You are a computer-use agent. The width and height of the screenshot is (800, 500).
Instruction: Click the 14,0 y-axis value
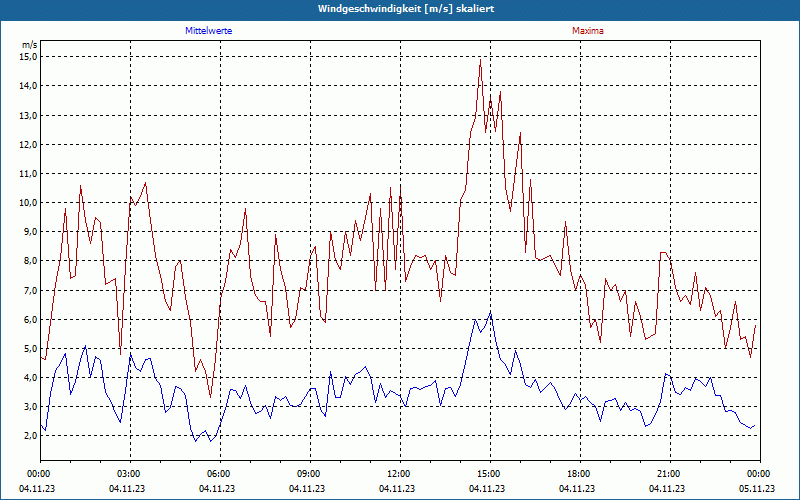pos(29,86)
